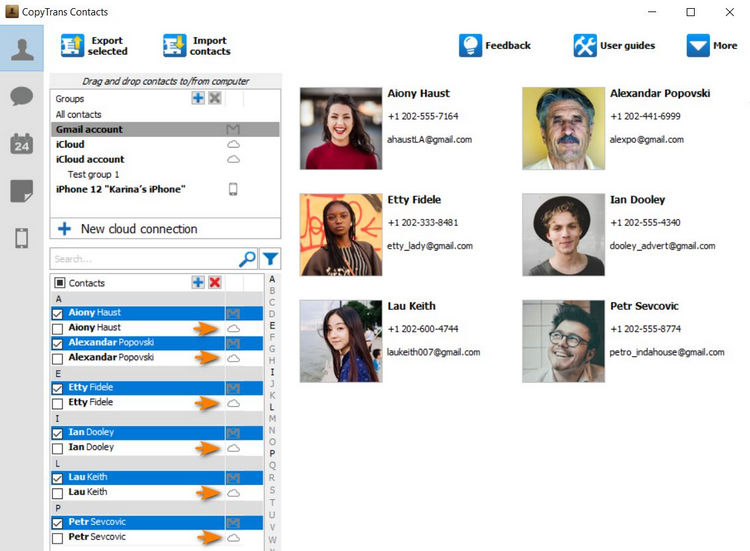Click the Export selected button
The image size is (750, 551).
pyautogui.click(x=94, y=46)
